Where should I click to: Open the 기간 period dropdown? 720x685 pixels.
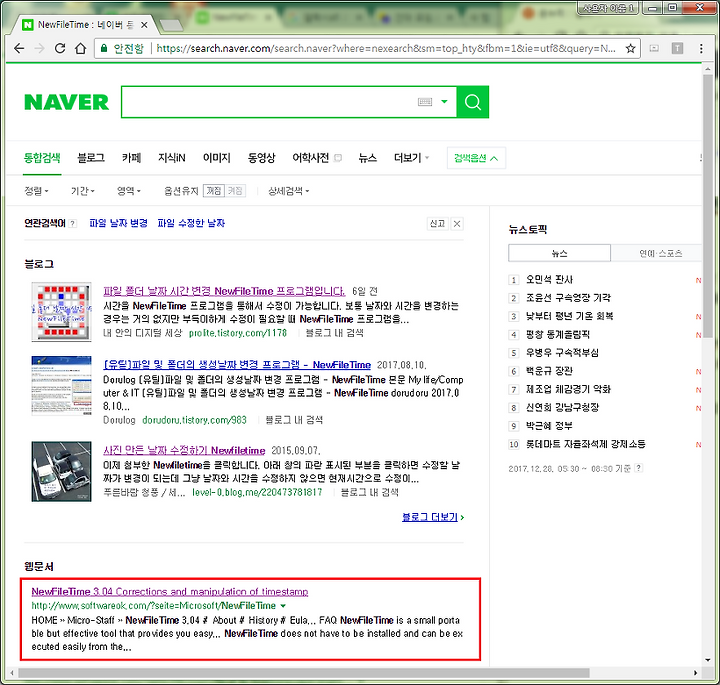click(x=83, y=191)
